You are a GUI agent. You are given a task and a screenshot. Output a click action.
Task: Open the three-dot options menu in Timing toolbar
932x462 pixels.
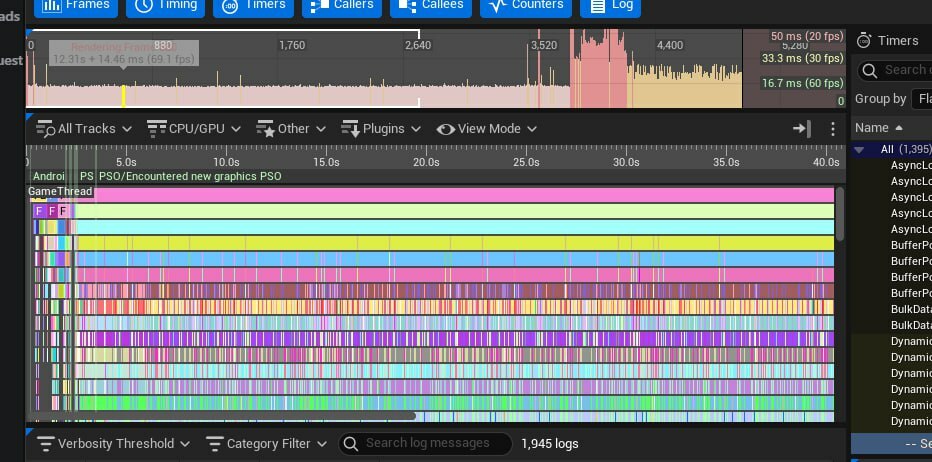click(833, 129)
